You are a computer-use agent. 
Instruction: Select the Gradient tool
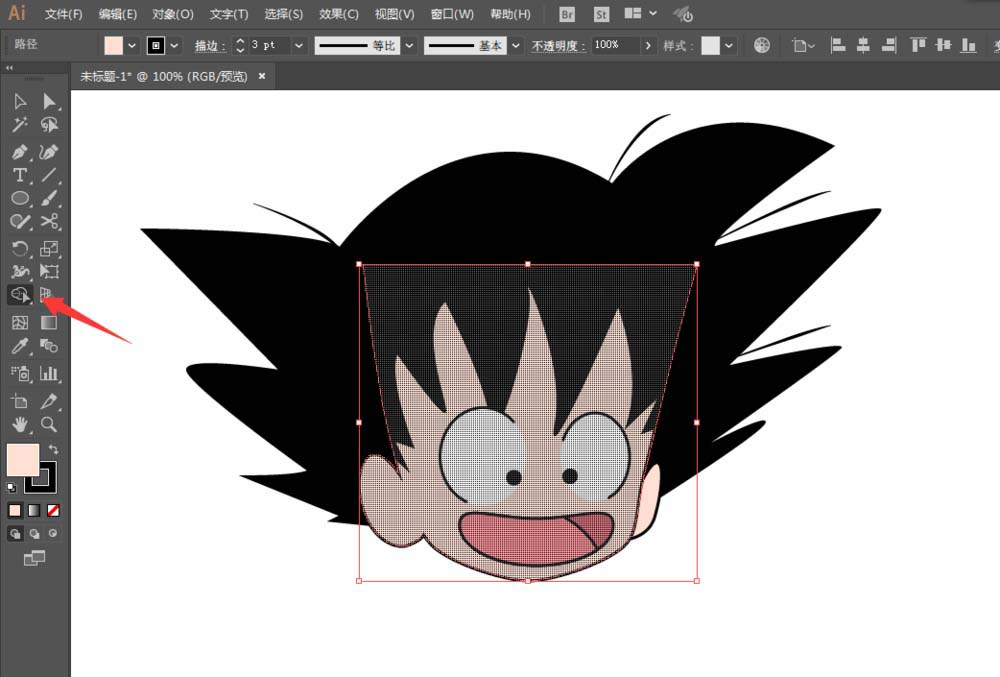click(48, 323)
